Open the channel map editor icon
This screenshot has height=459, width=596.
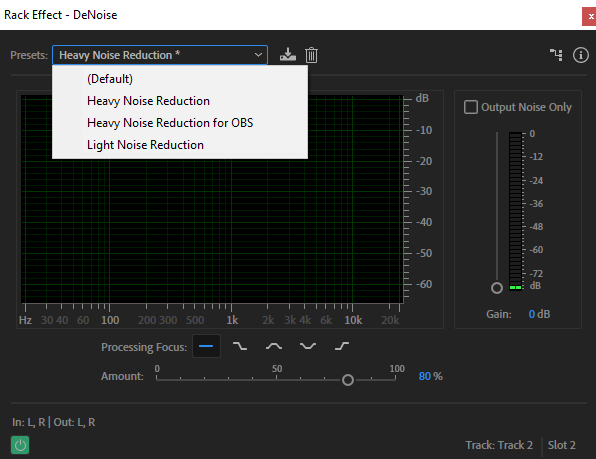coord(556,55)
